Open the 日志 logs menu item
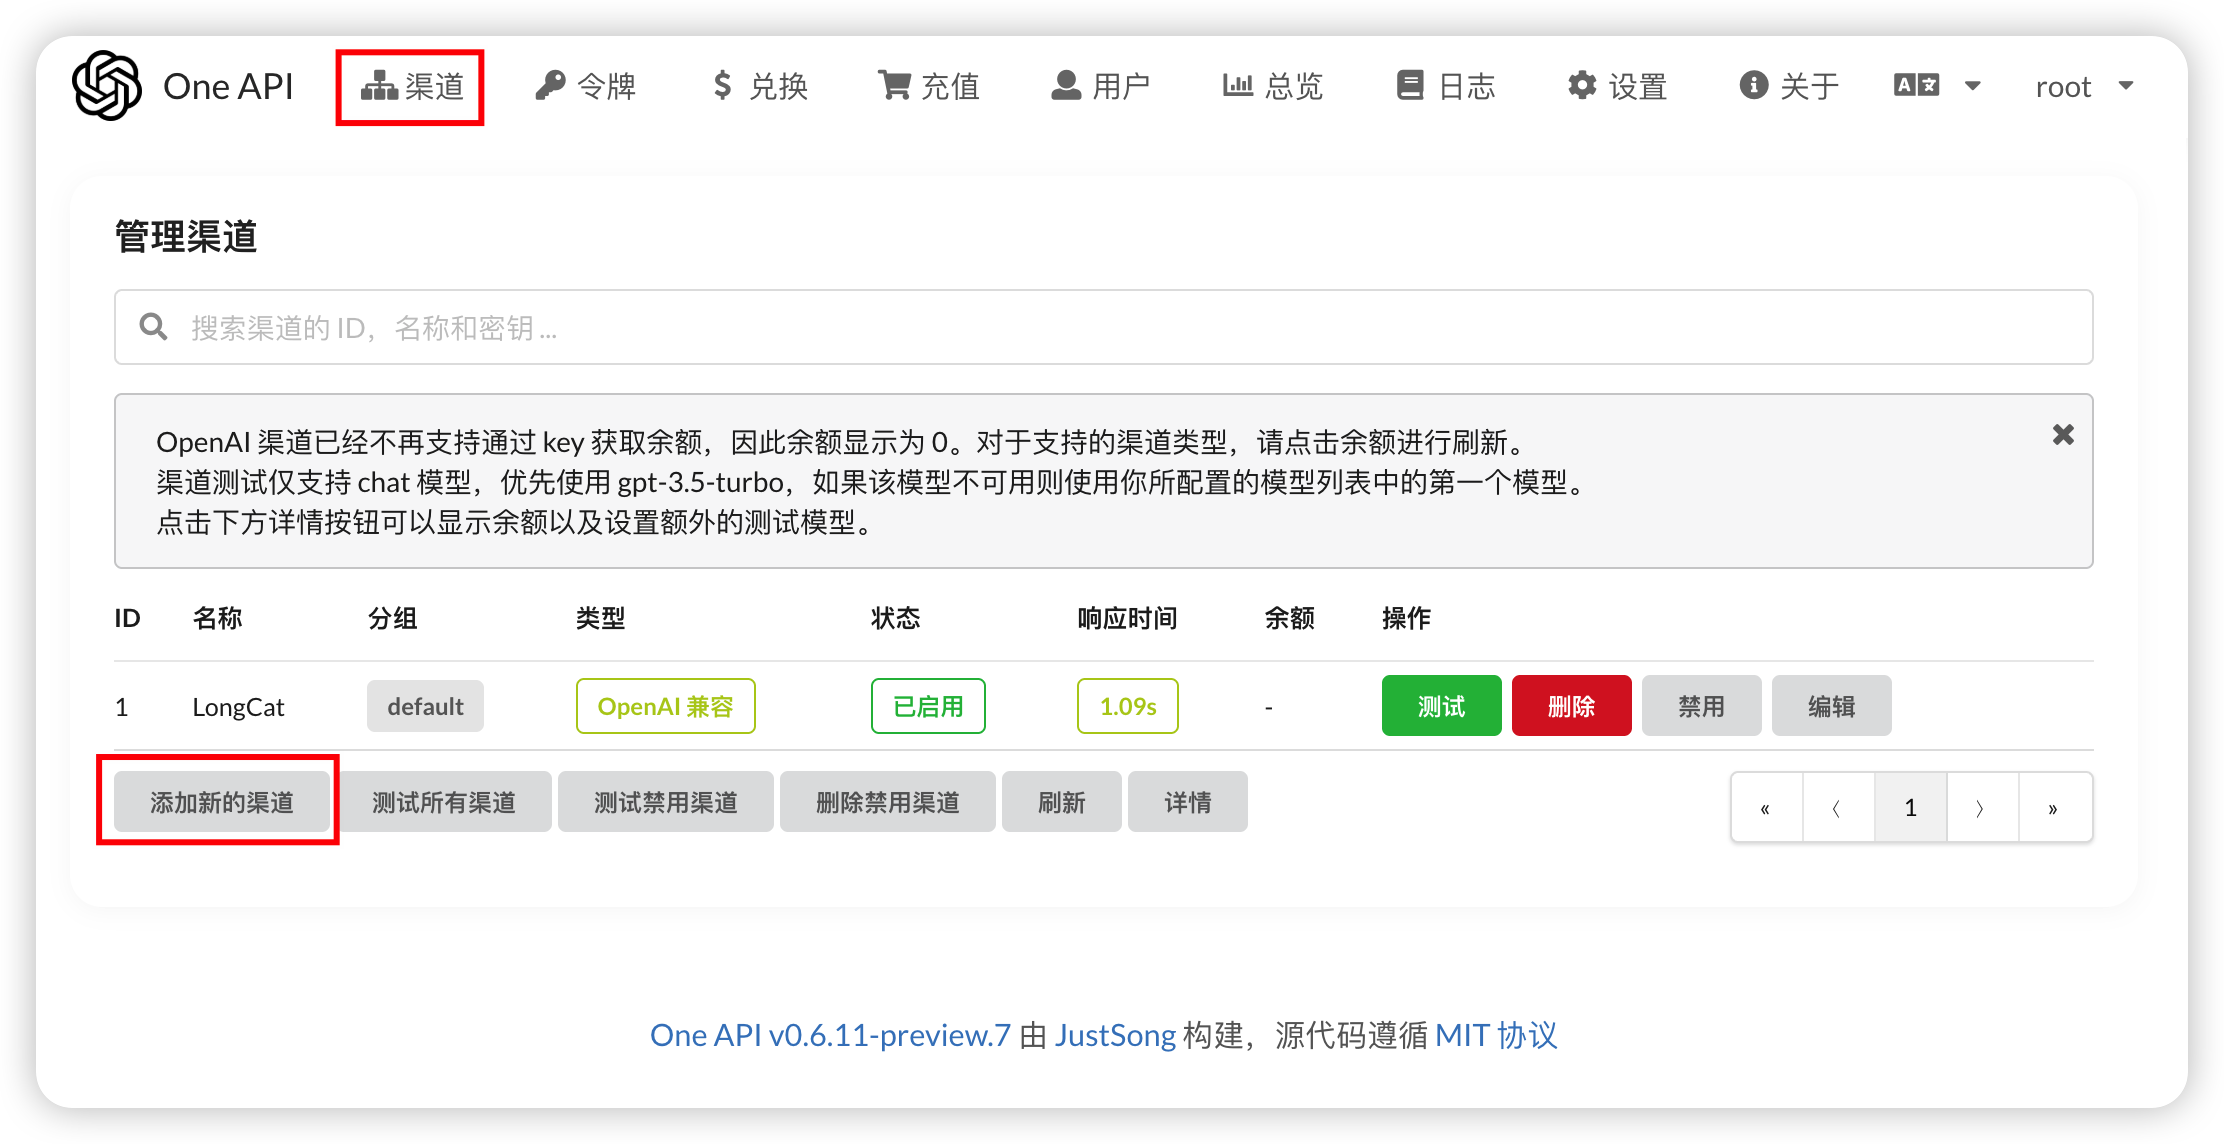2224x1144 pixels. (1446, 87)
